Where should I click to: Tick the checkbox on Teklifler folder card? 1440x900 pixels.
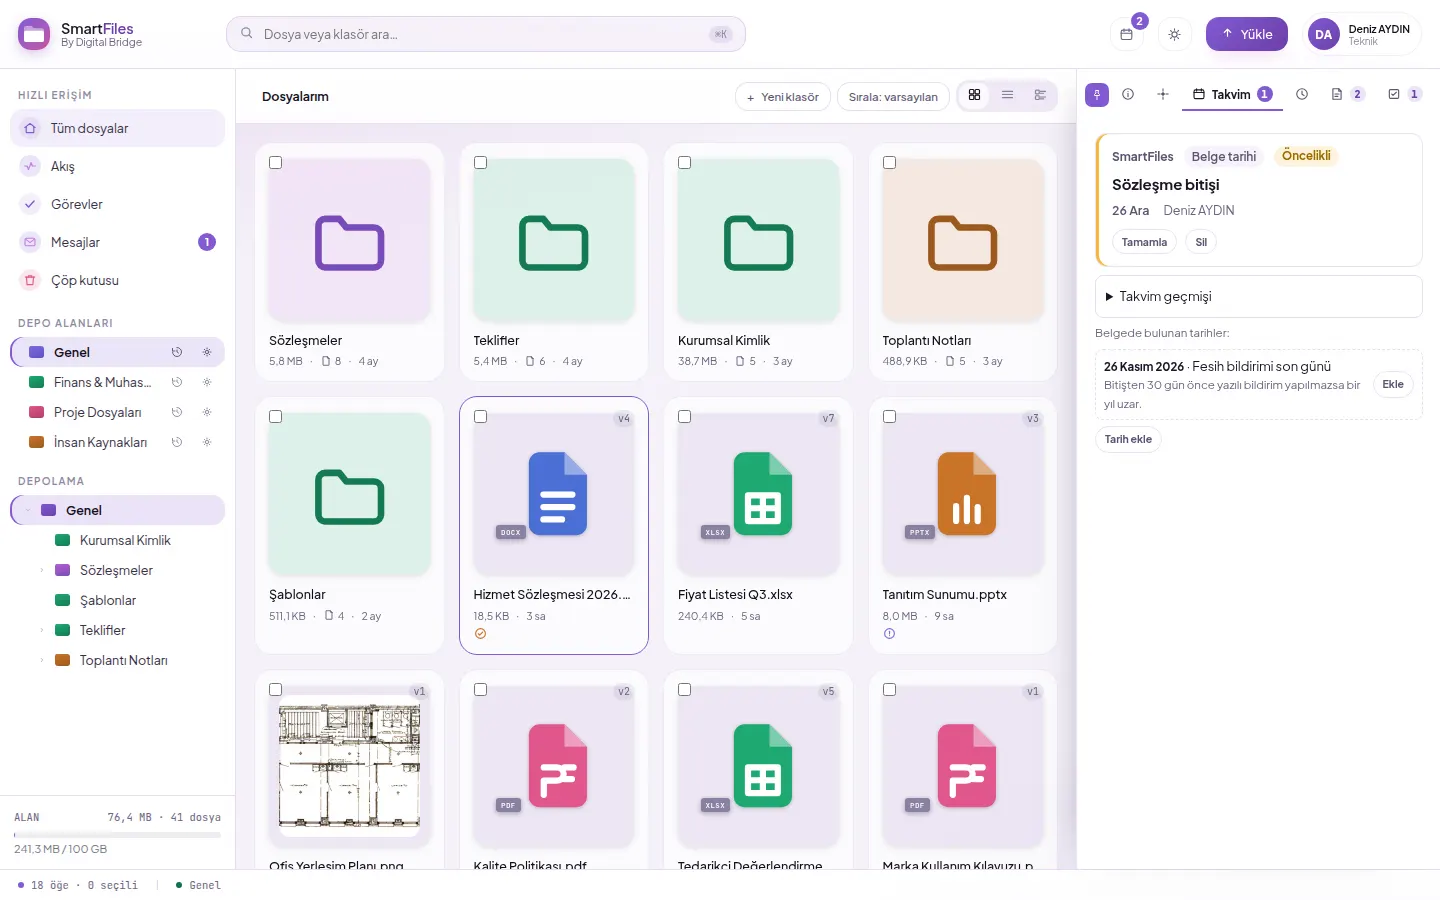pyautogui.click(x=480, y=163)
